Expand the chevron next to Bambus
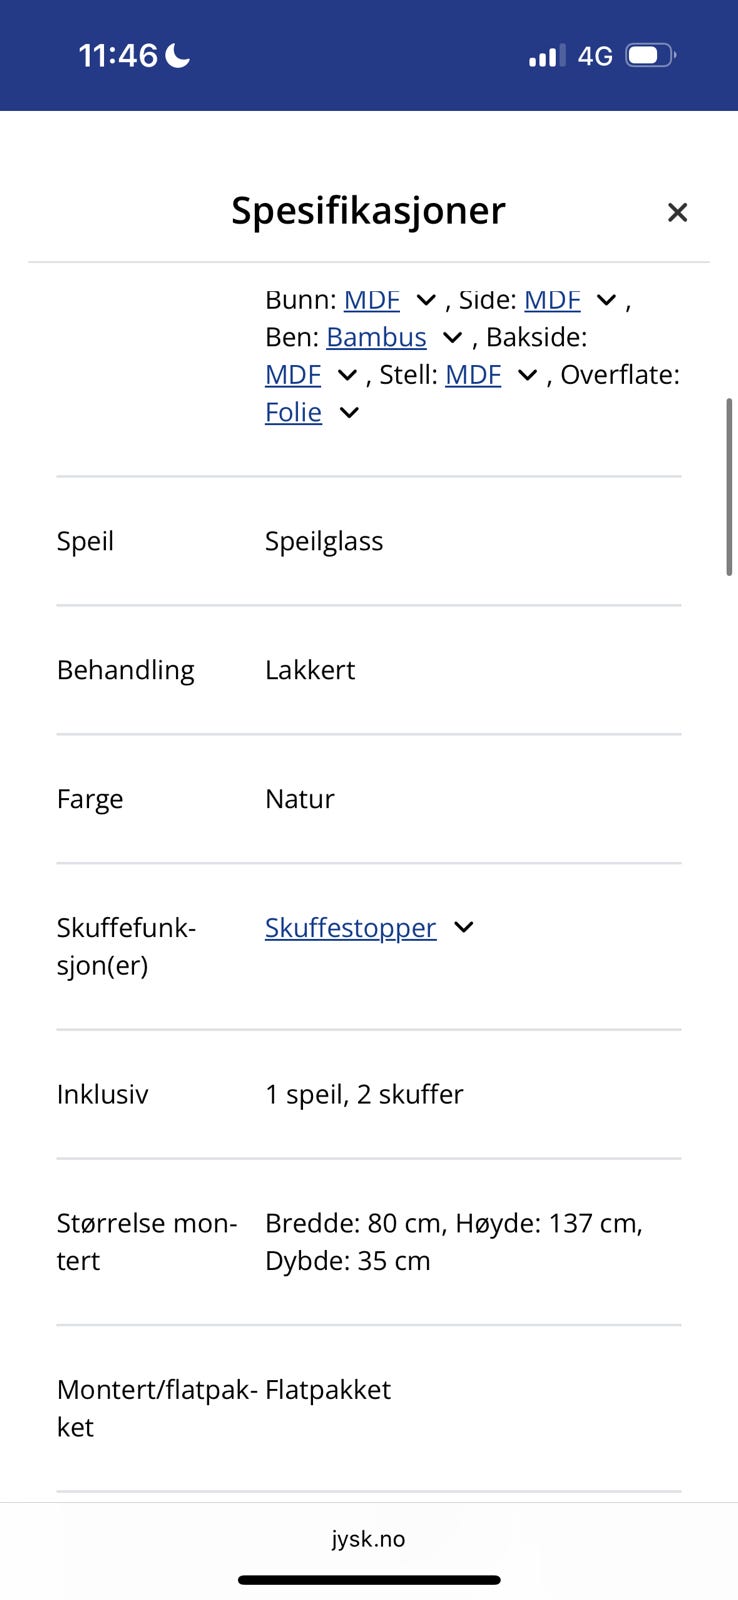 point(452,338)
